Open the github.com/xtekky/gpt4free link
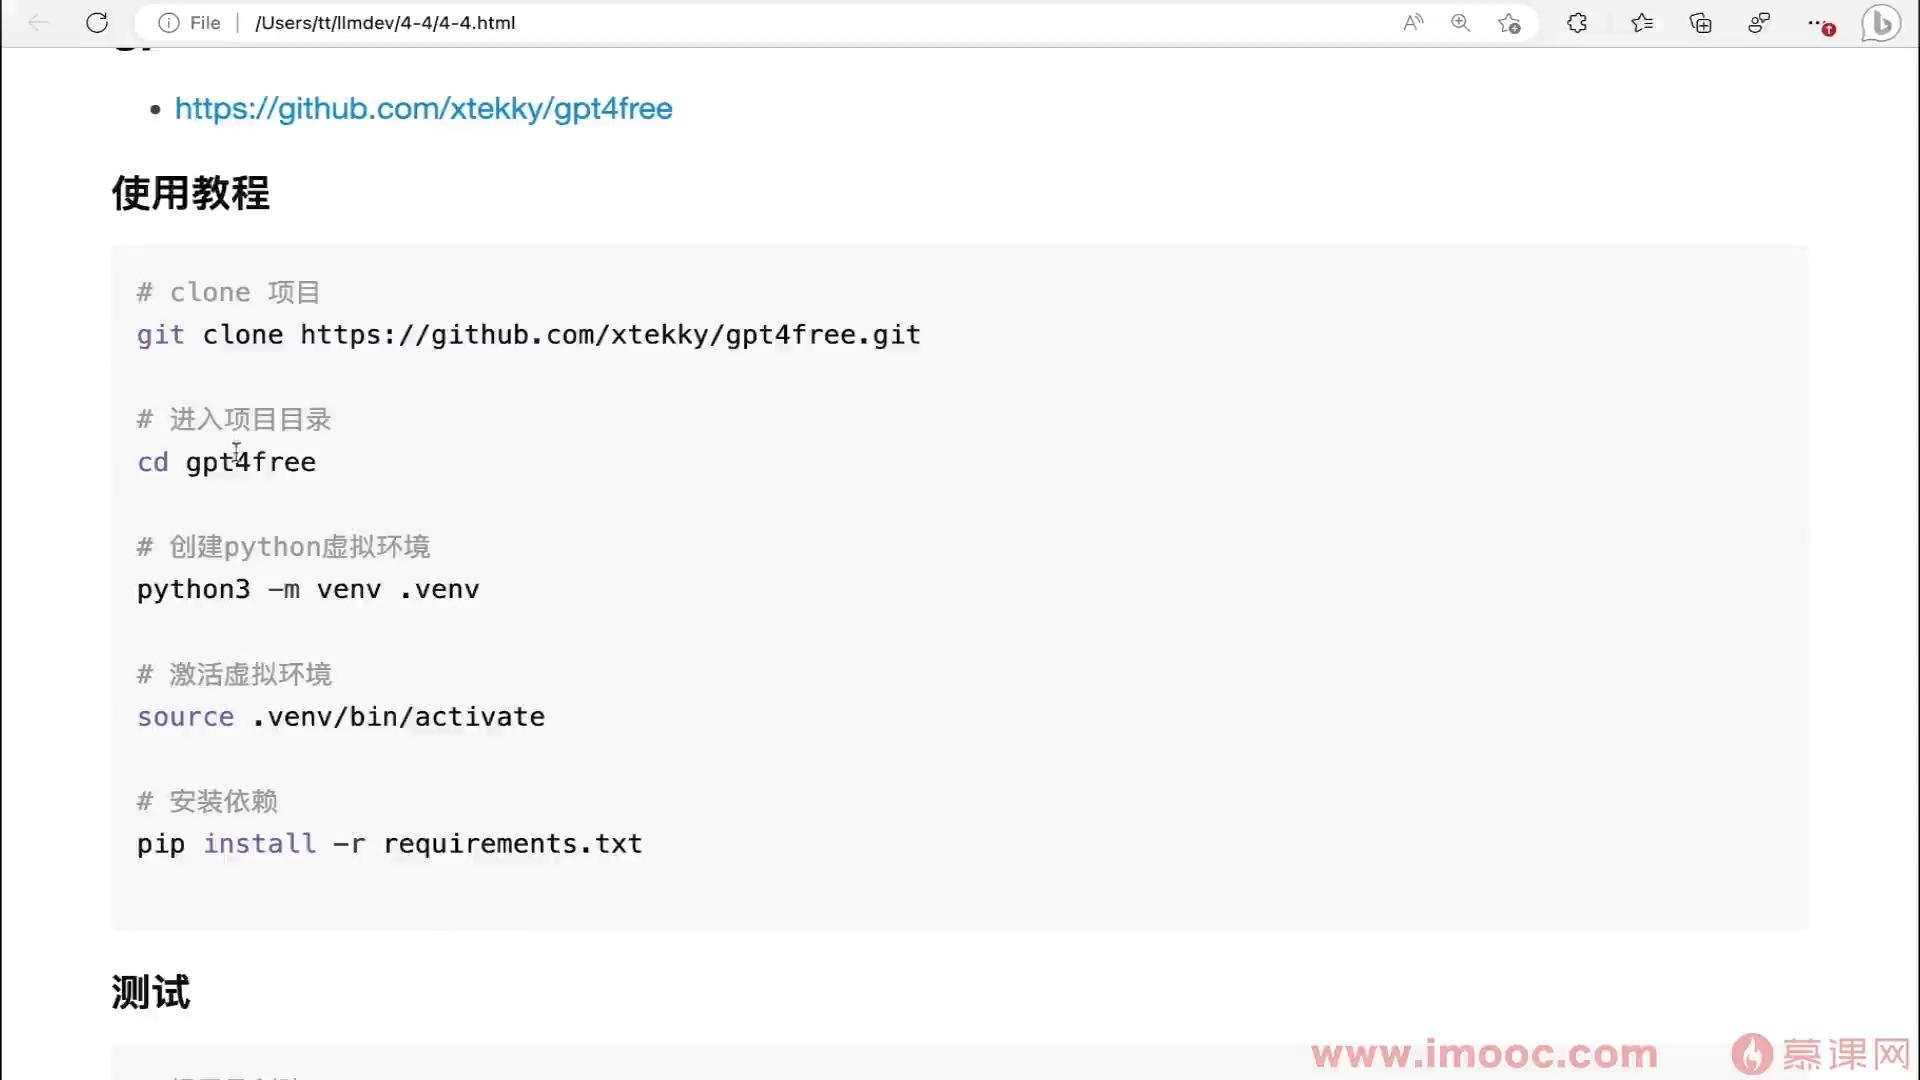1920x1080 pixels. (x=423, y=108)
